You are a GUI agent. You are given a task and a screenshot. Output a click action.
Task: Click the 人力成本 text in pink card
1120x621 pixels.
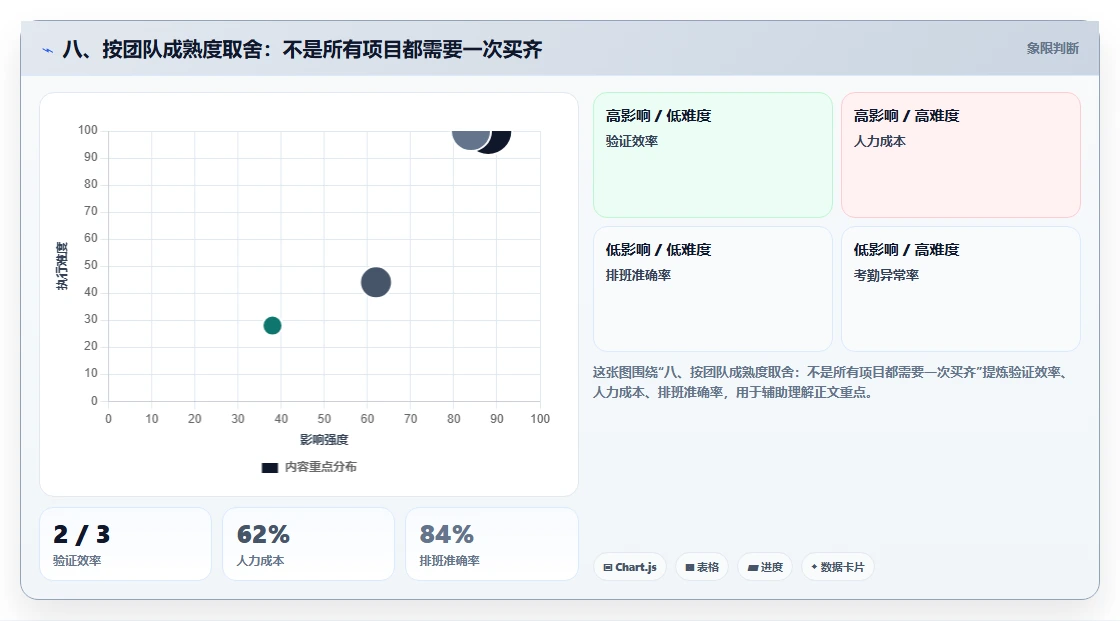tap(879, 141)
